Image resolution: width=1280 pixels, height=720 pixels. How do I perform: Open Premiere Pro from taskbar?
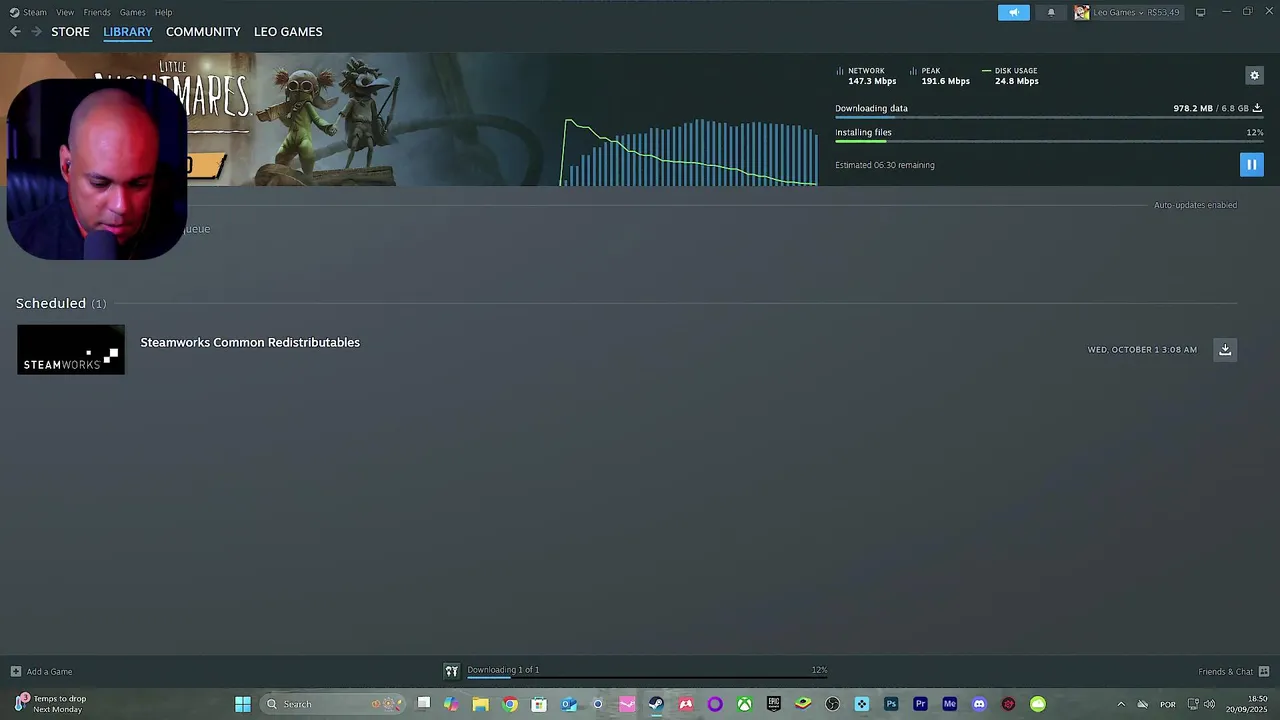point(920,704)
